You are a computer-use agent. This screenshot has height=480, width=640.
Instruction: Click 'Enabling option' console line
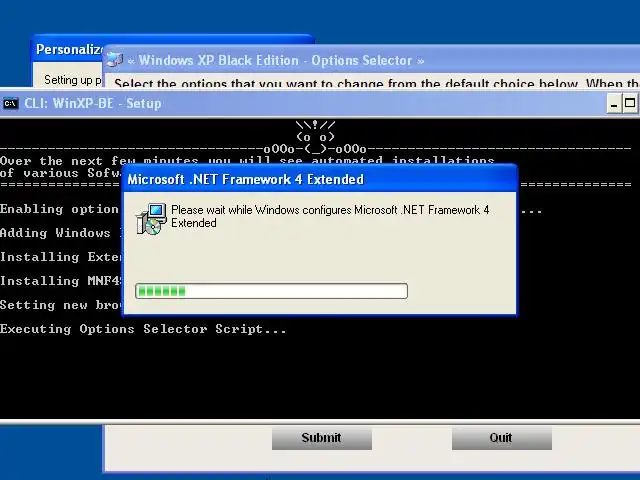tap(60, 209)
